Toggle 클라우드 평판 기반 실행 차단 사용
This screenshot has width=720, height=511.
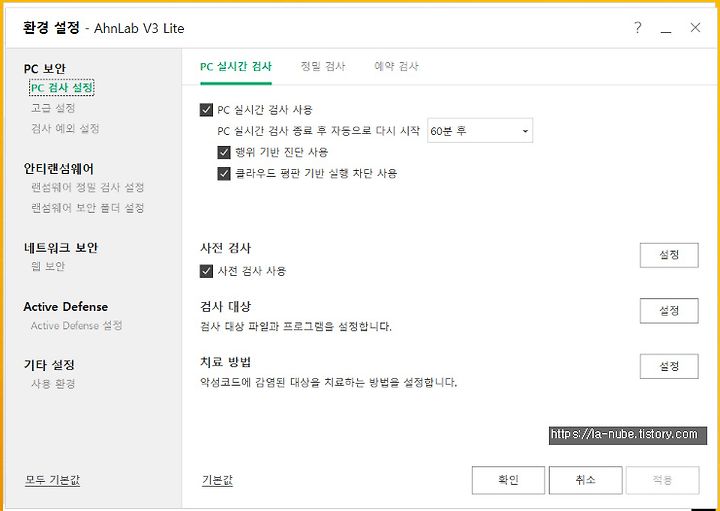[x=224, y=174]
